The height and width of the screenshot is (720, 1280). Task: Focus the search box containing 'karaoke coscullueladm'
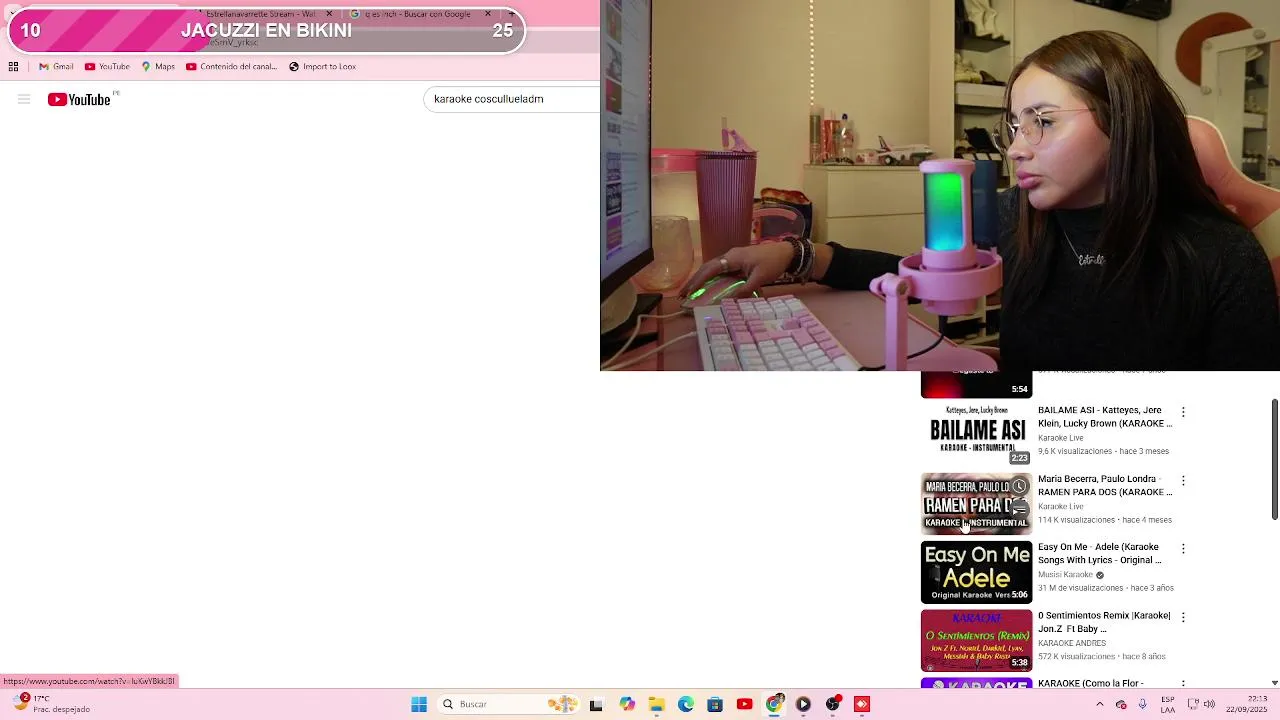(x=512, y=99)
